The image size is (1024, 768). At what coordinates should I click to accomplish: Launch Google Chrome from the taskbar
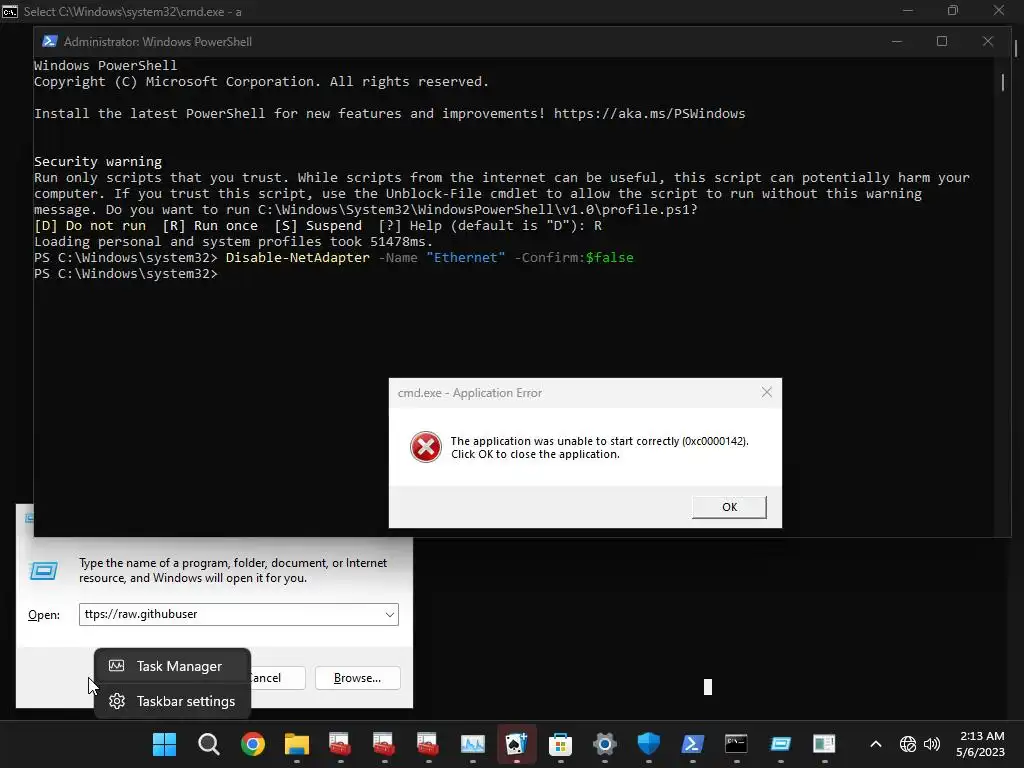tap(253, 744)
